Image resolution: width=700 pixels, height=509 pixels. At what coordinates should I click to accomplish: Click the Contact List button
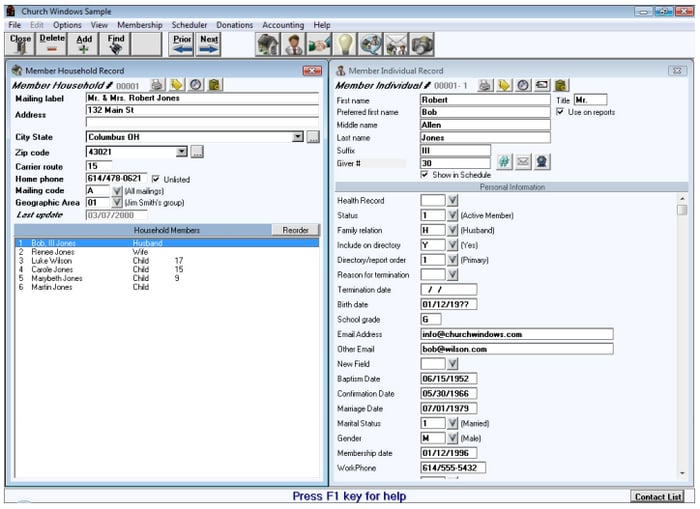coord(658,496)
